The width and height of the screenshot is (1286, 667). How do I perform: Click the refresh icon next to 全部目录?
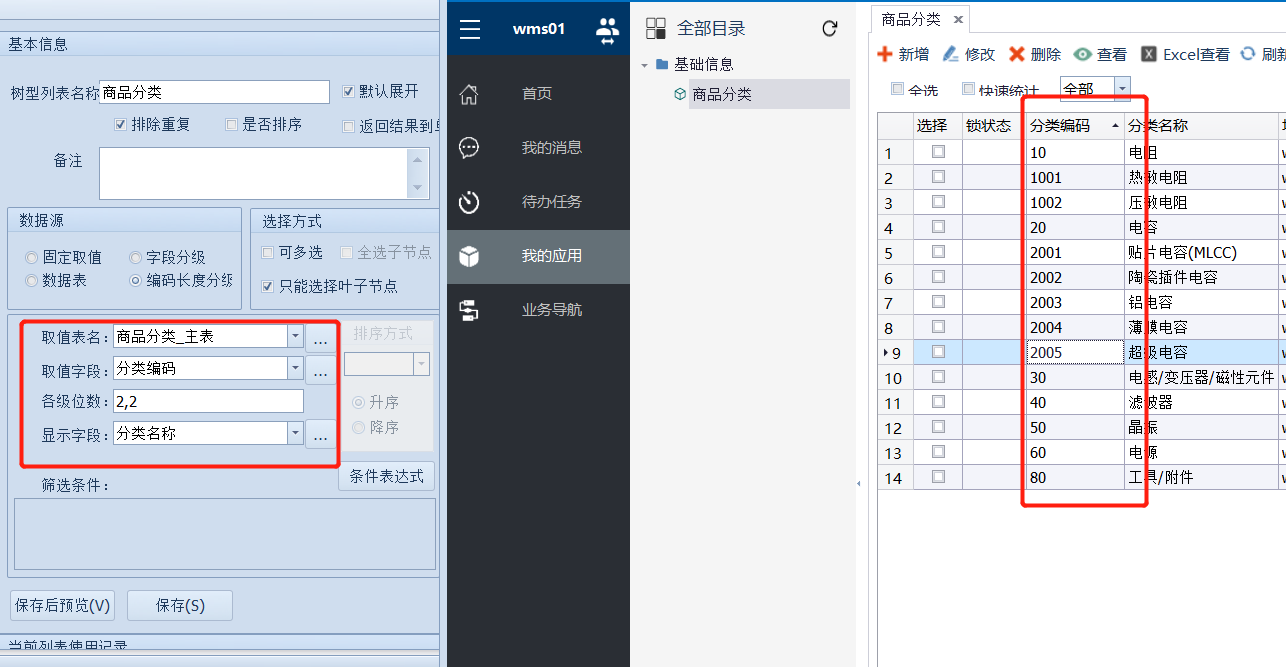pos(829,29)
